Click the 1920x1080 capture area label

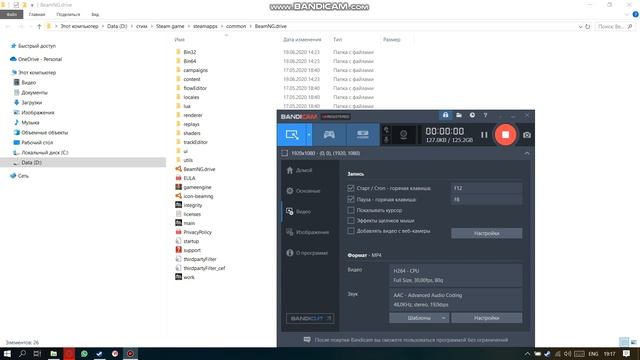point(326,153)
